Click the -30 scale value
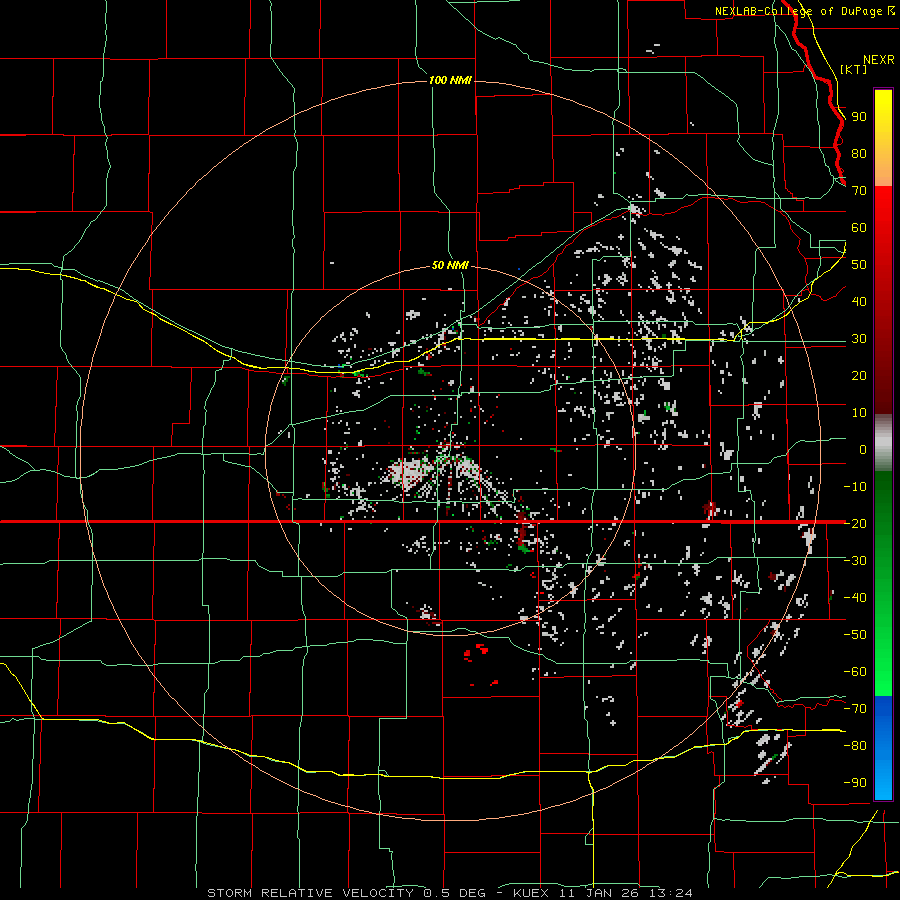 (x=855, y=561)
